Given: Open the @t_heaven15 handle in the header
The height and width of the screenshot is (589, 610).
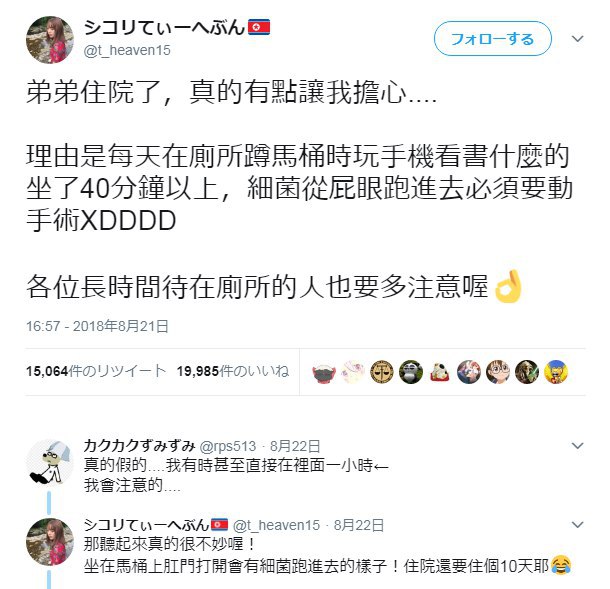Looking at the screenshot, I should click(x=127, y=50).
